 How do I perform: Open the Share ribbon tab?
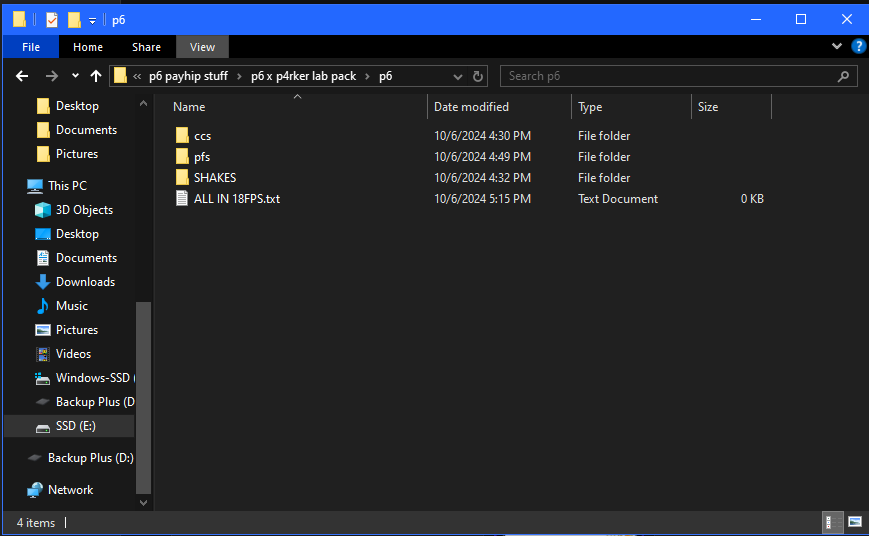point(146,47)
